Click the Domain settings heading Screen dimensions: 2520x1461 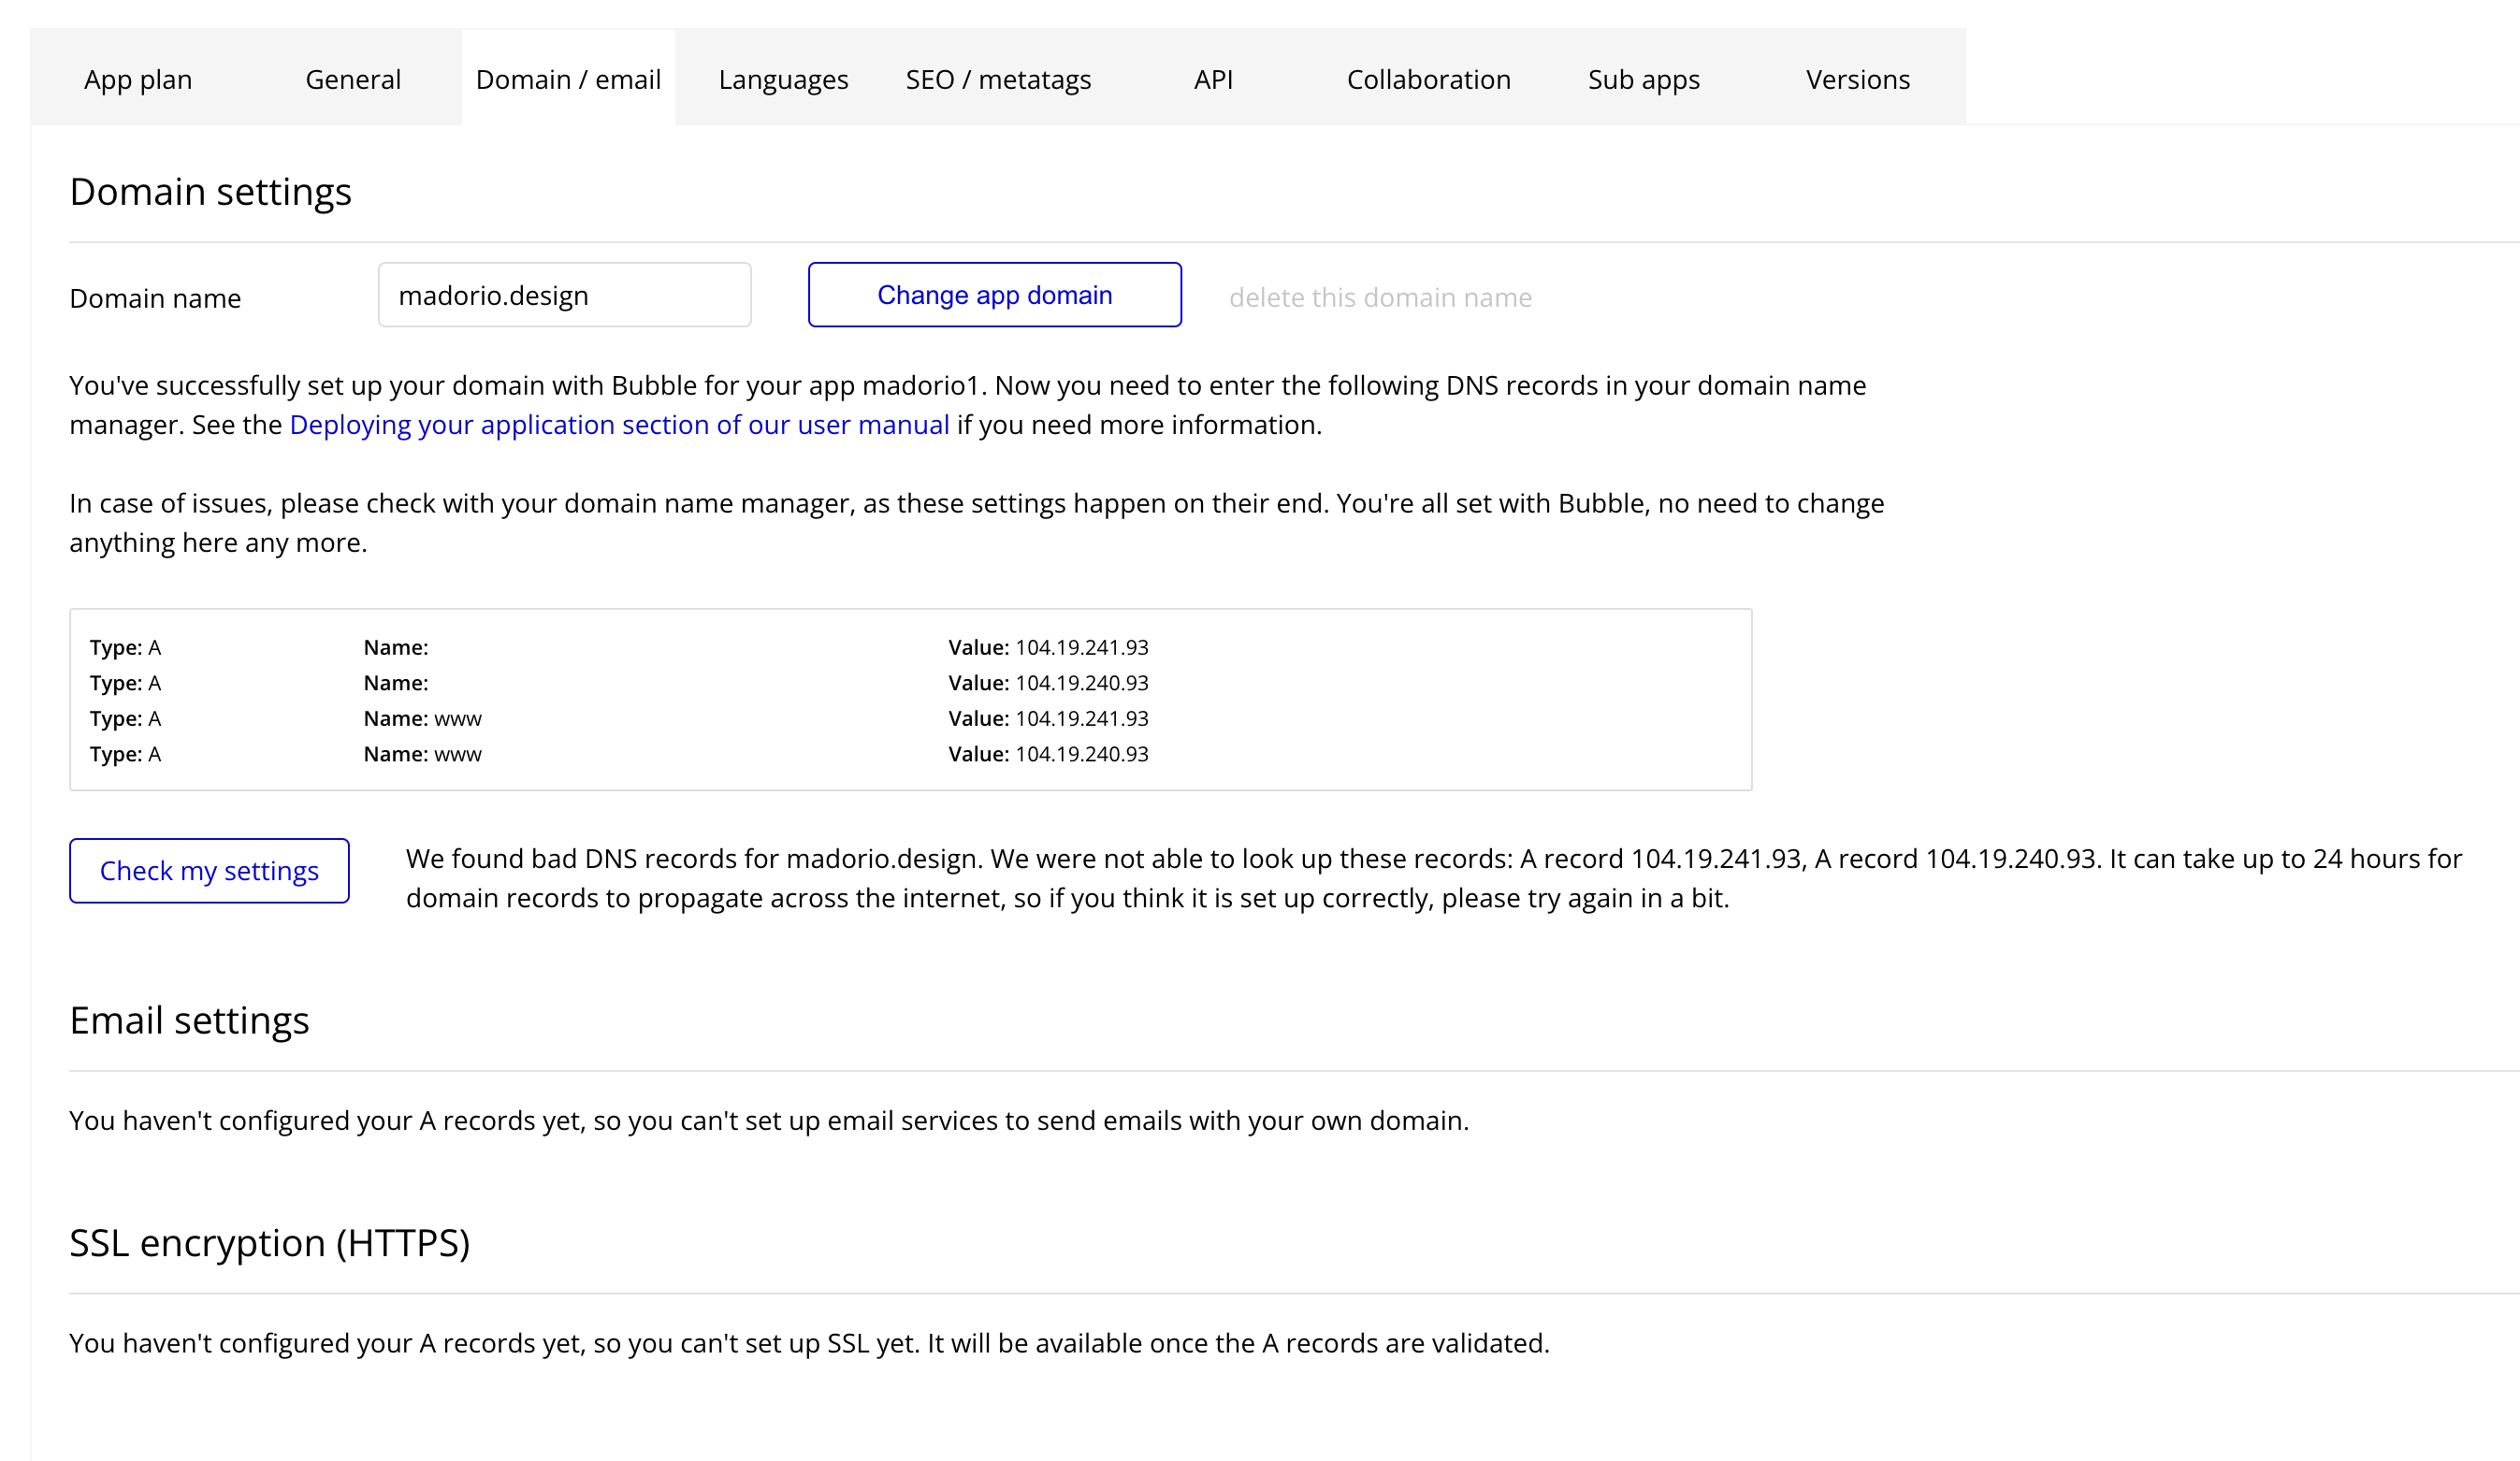[210, 191]
